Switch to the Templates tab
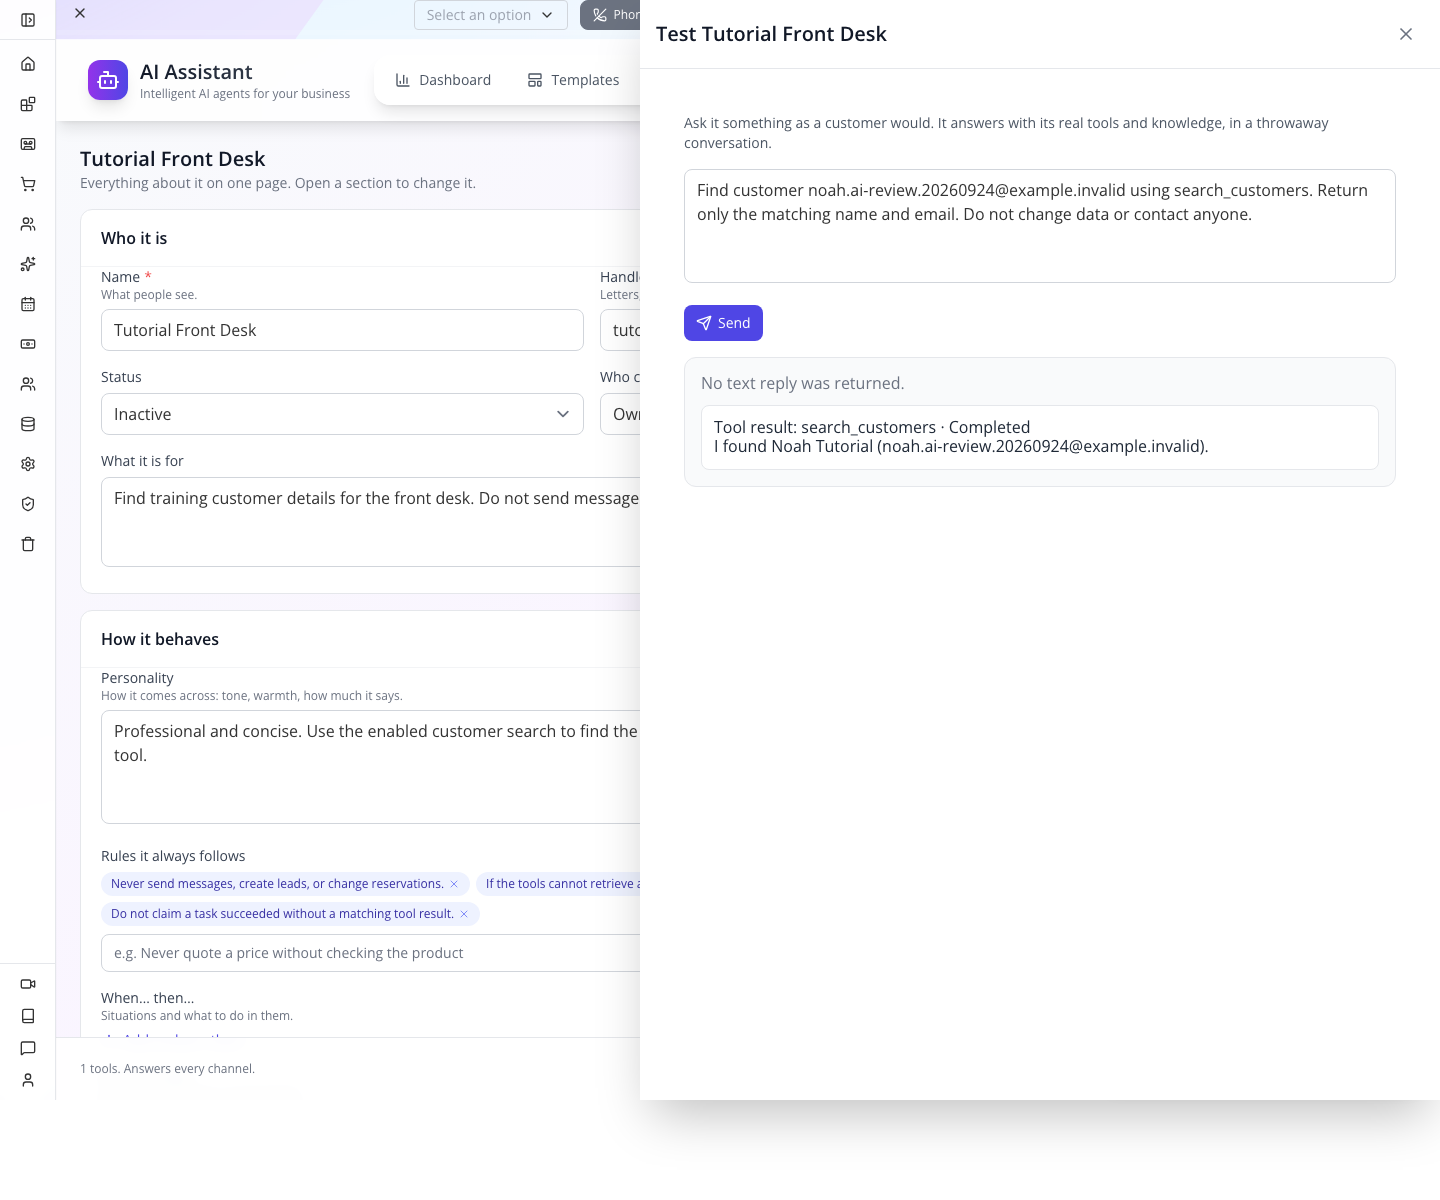This screenshot has width=1440, height=1200. point(573,80)
